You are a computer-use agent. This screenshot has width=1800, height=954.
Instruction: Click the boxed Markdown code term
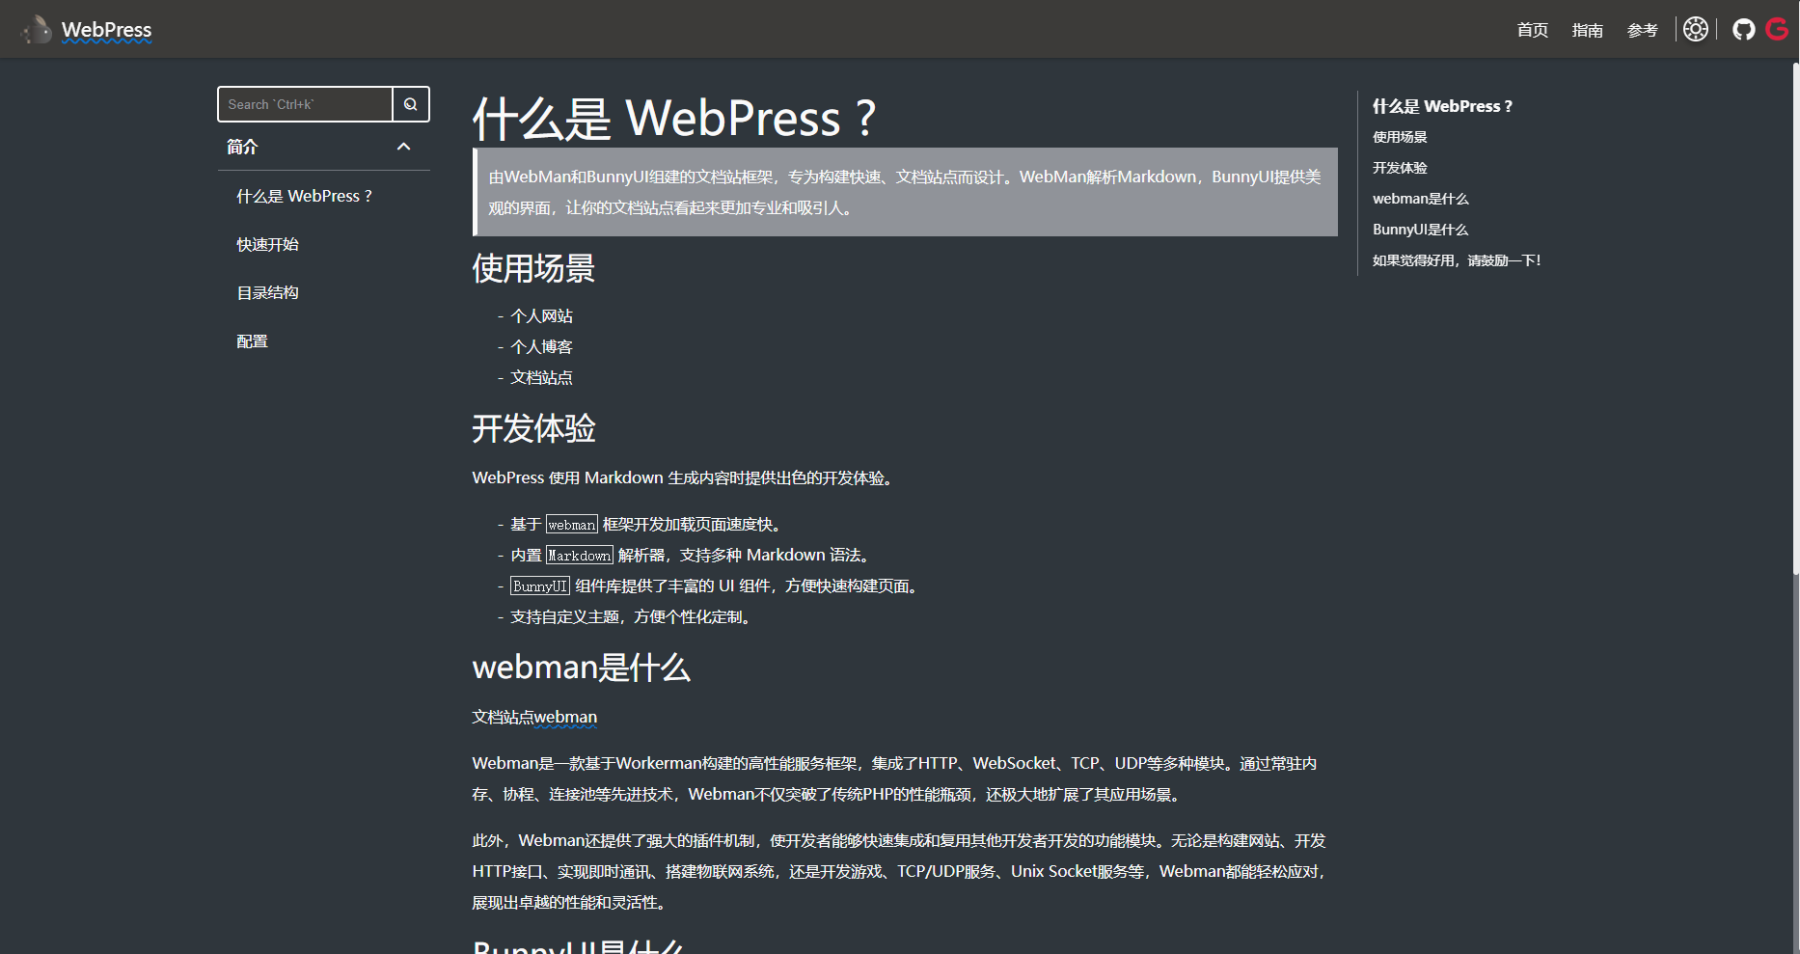click(579, 555)
